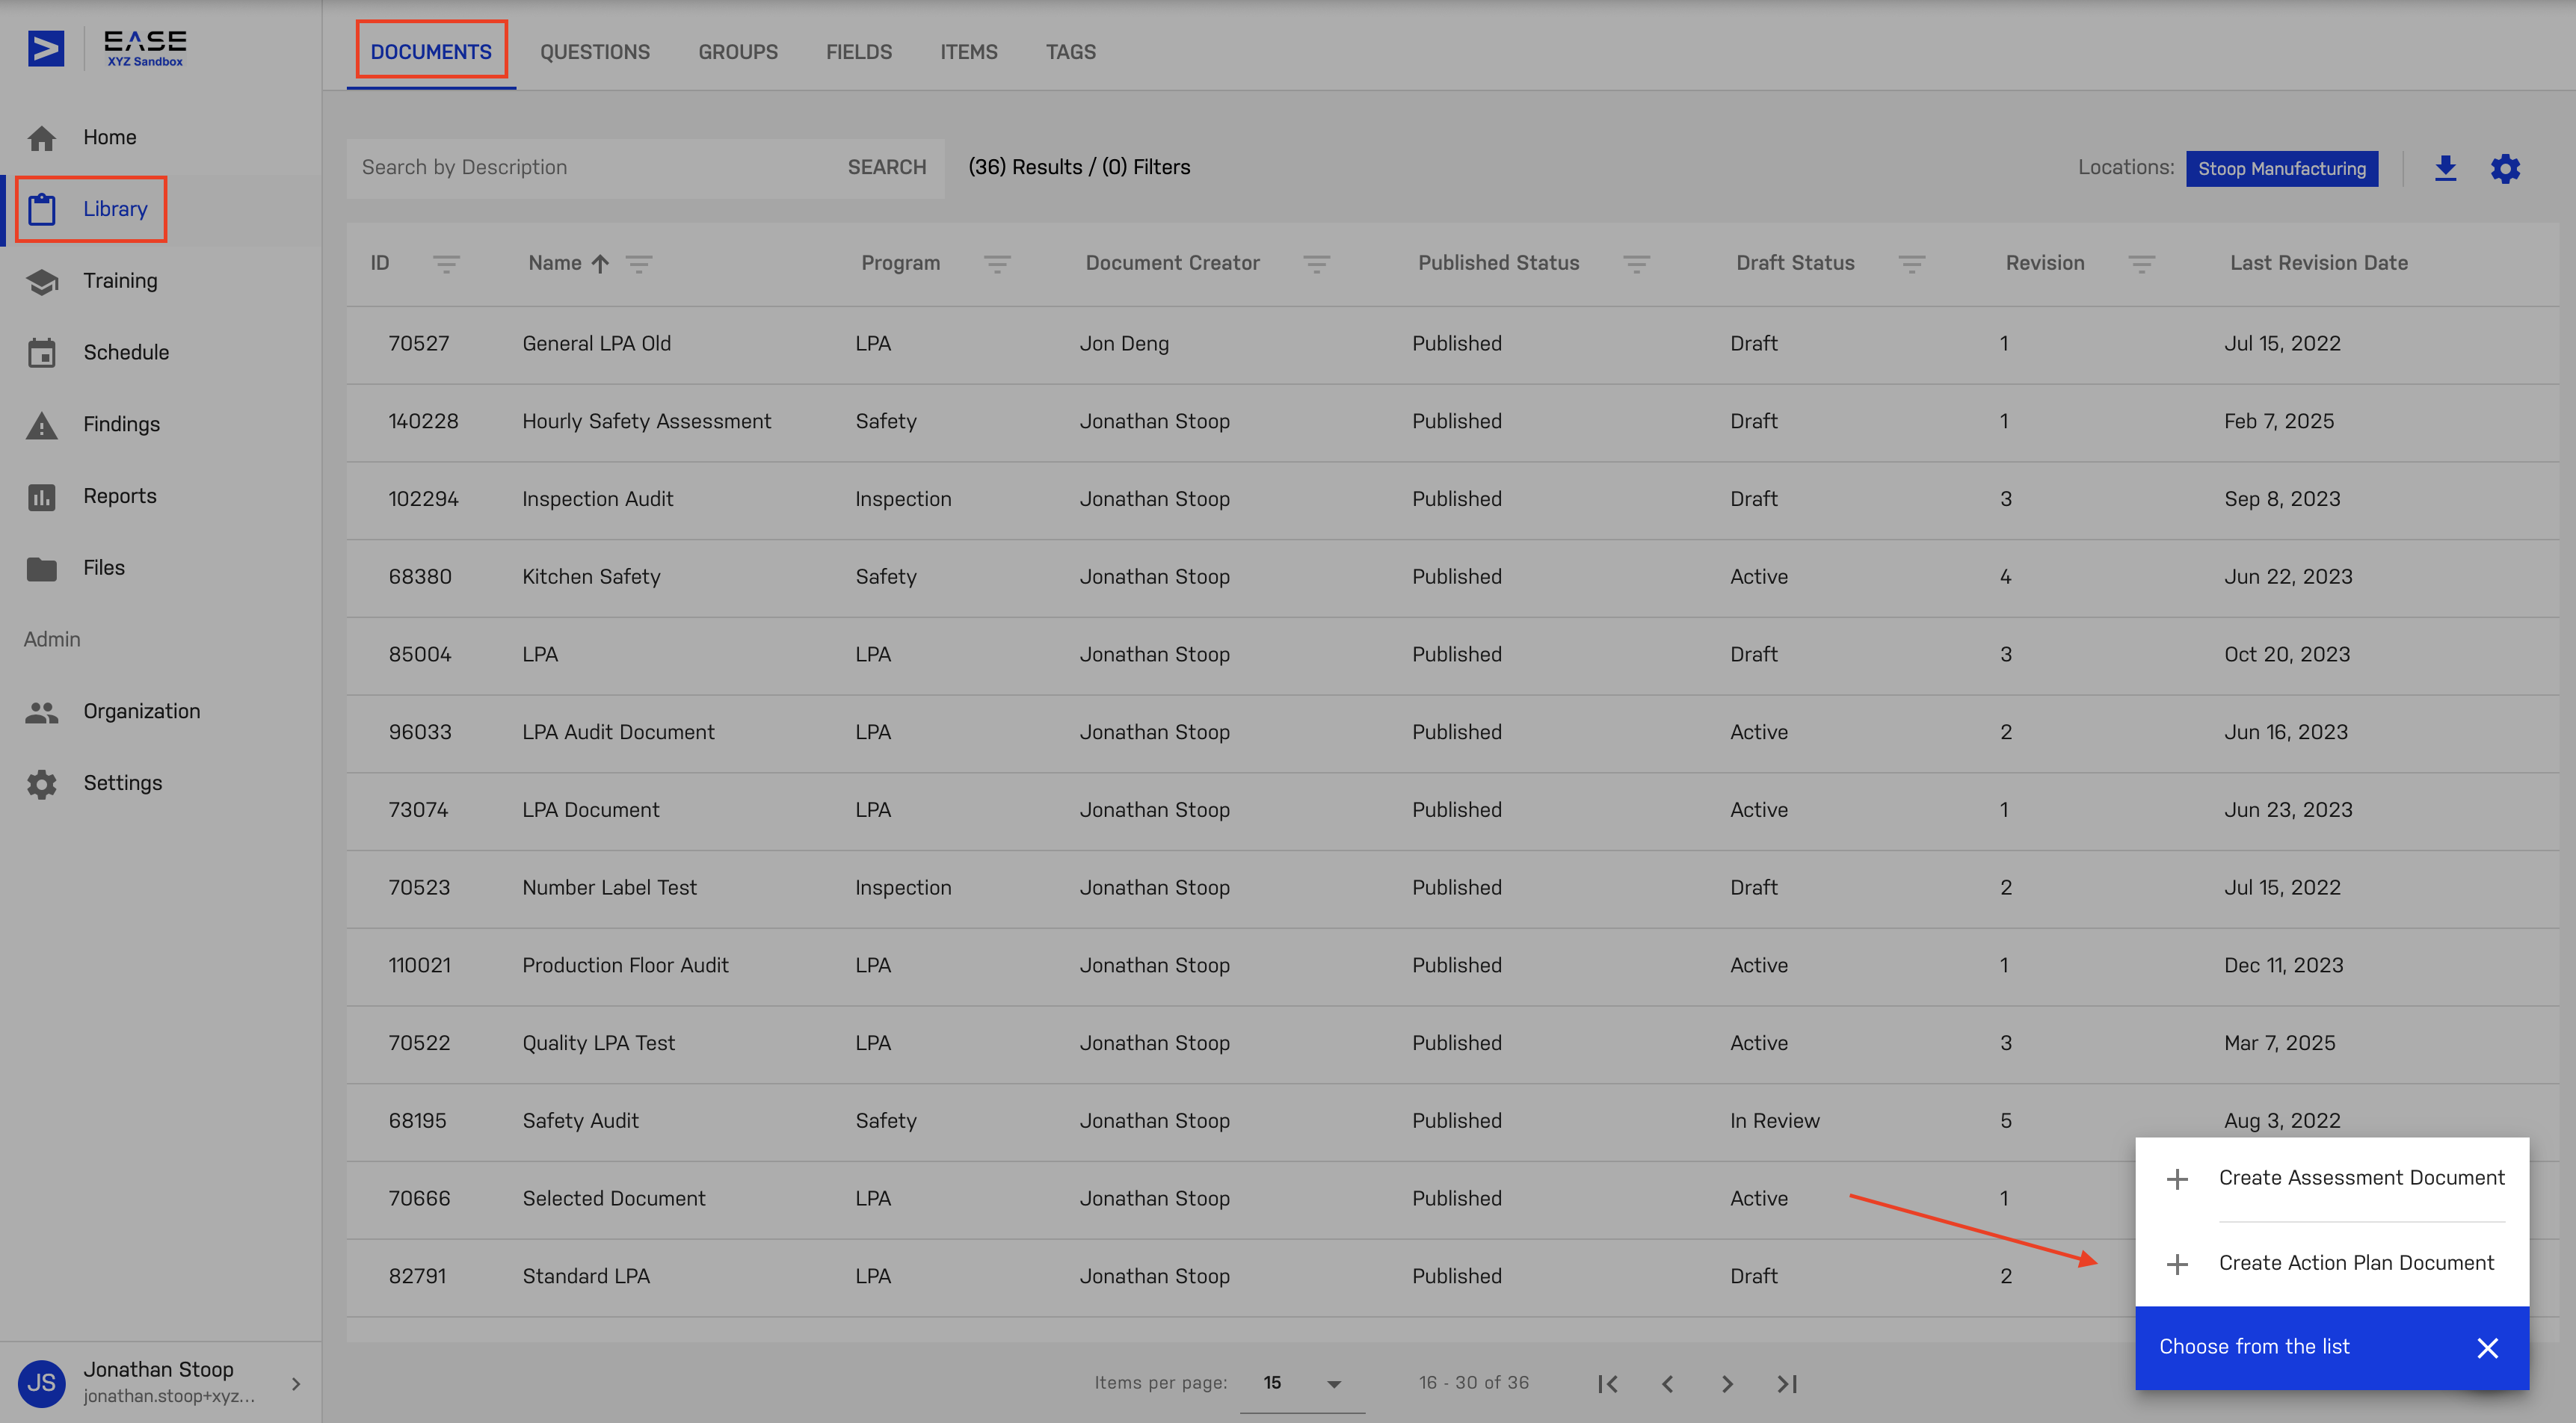
Task: Click ID 73074 cell
Action: pos(418,811)
